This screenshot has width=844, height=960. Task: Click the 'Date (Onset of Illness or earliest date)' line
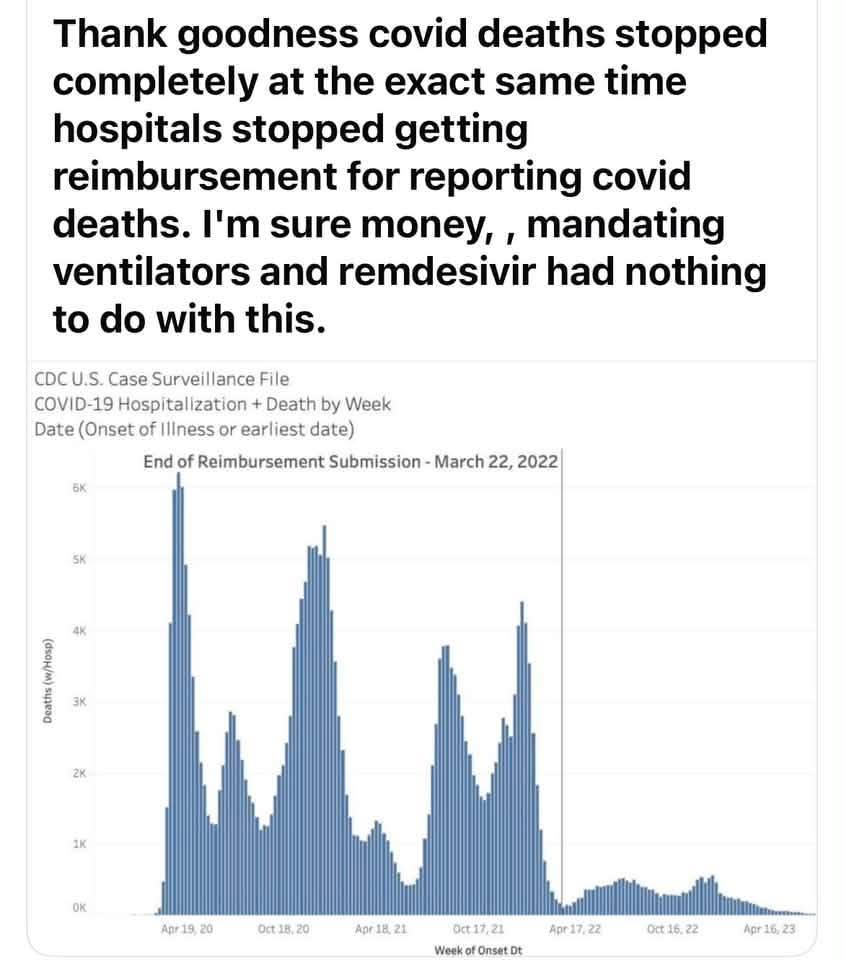(x=194, y=429)
